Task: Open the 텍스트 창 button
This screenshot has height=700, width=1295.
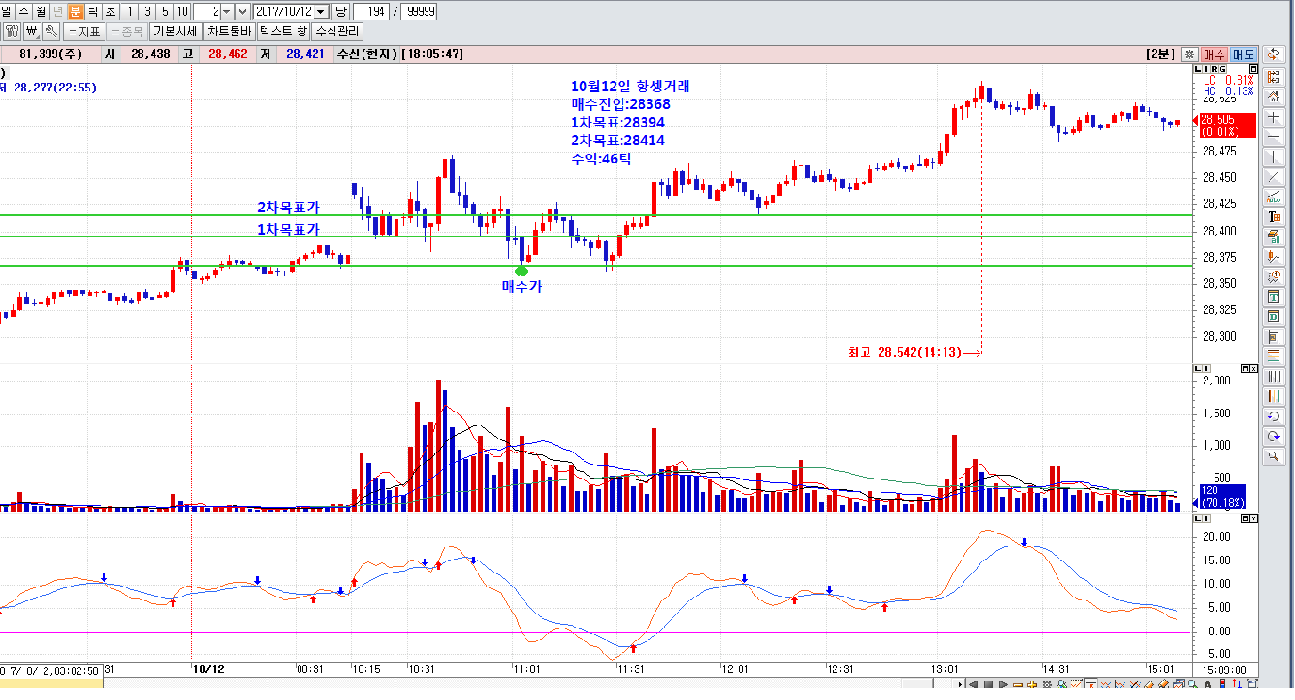Action: tap(284, 31)
